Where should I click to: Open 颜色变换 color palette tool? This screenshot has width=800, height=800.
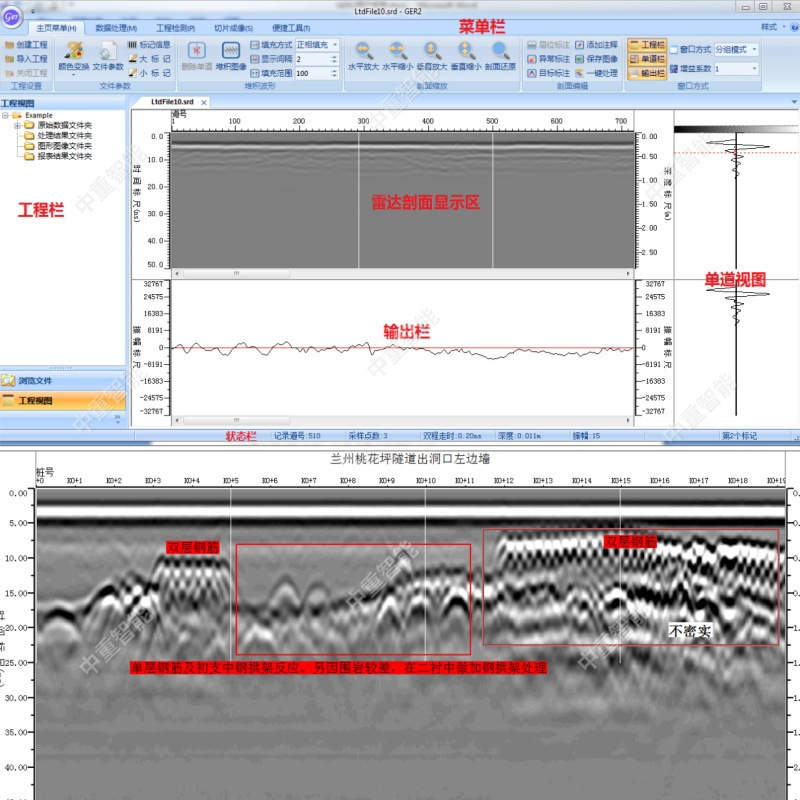(x=73, y=51)
